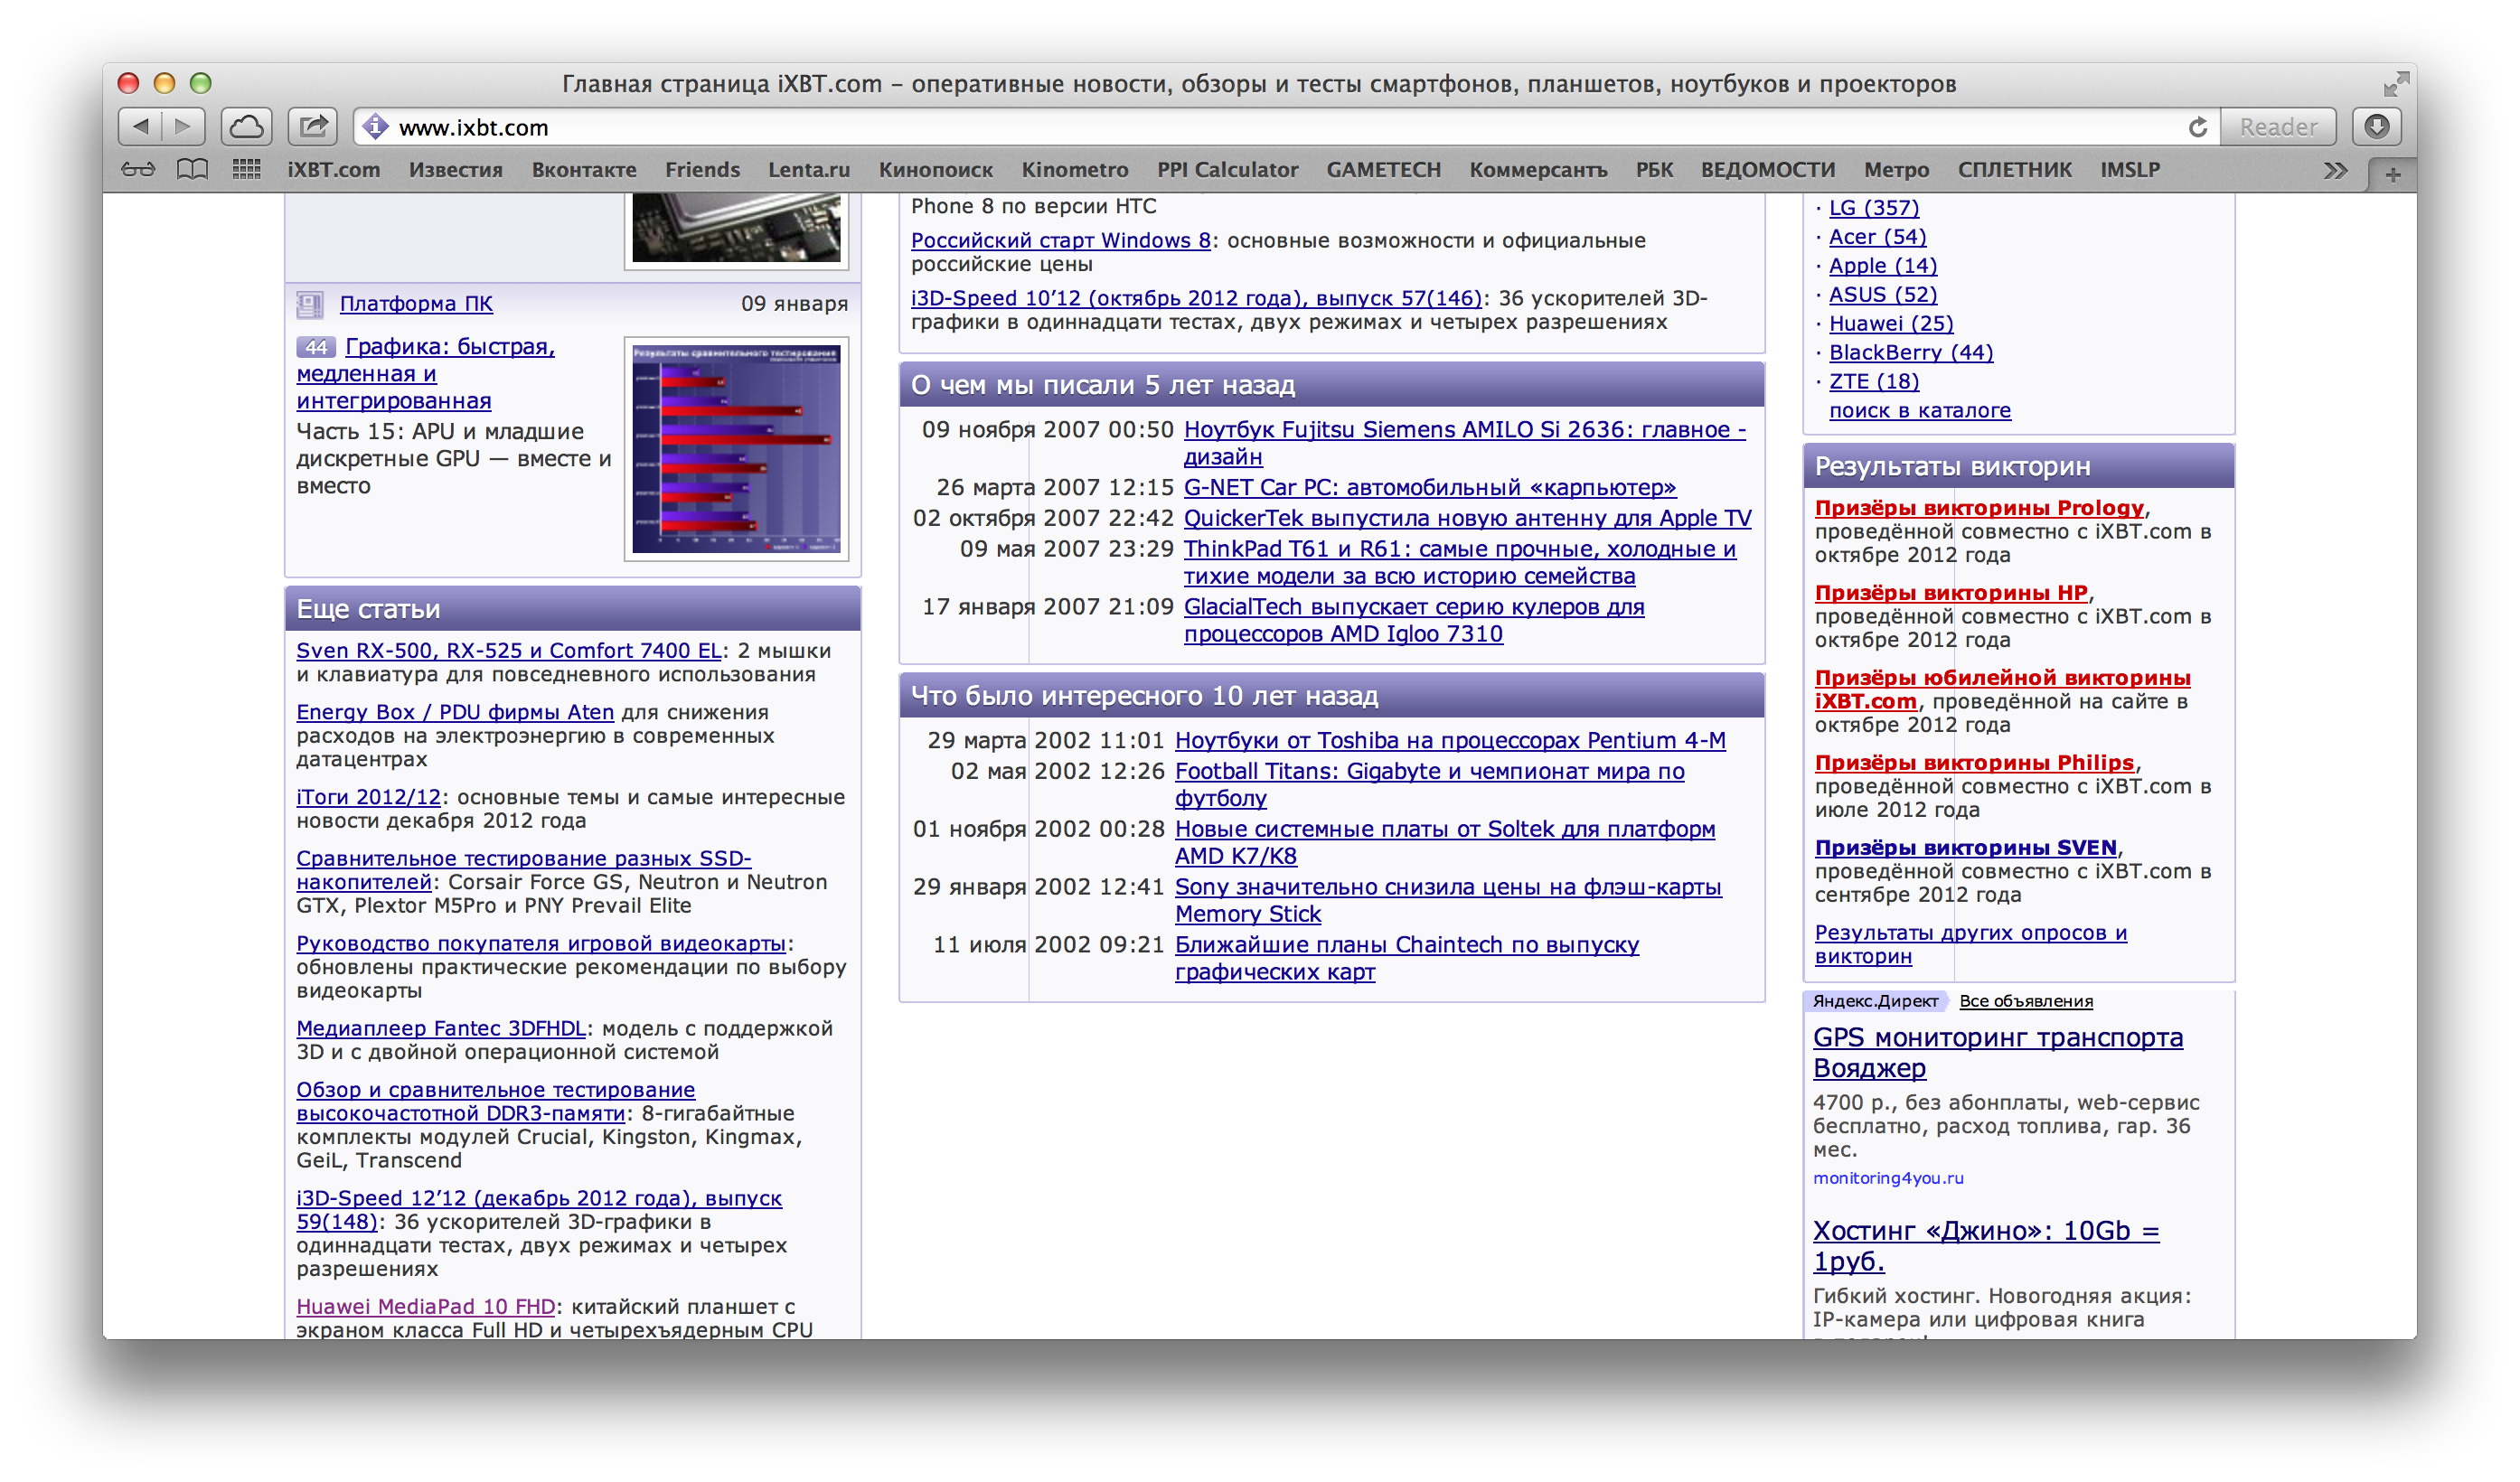Click the graphics chart thumbnail image
The image size is (2520, 1482).
click(x=736, y=449)
